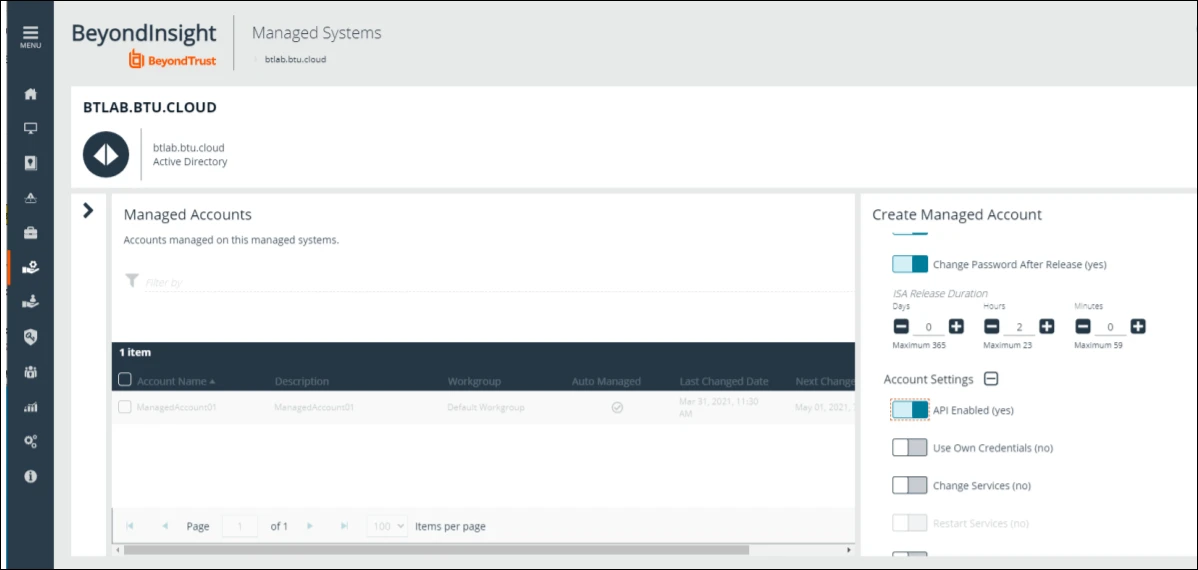Increase ISA release Days value
The width and height of the screenshot is (1198, 570).
point(957,327)
